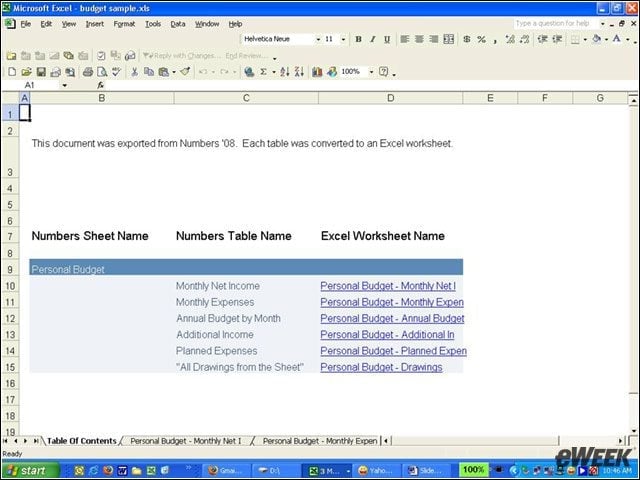
Task: Run the spelling check tool
Action: (116, 72)
